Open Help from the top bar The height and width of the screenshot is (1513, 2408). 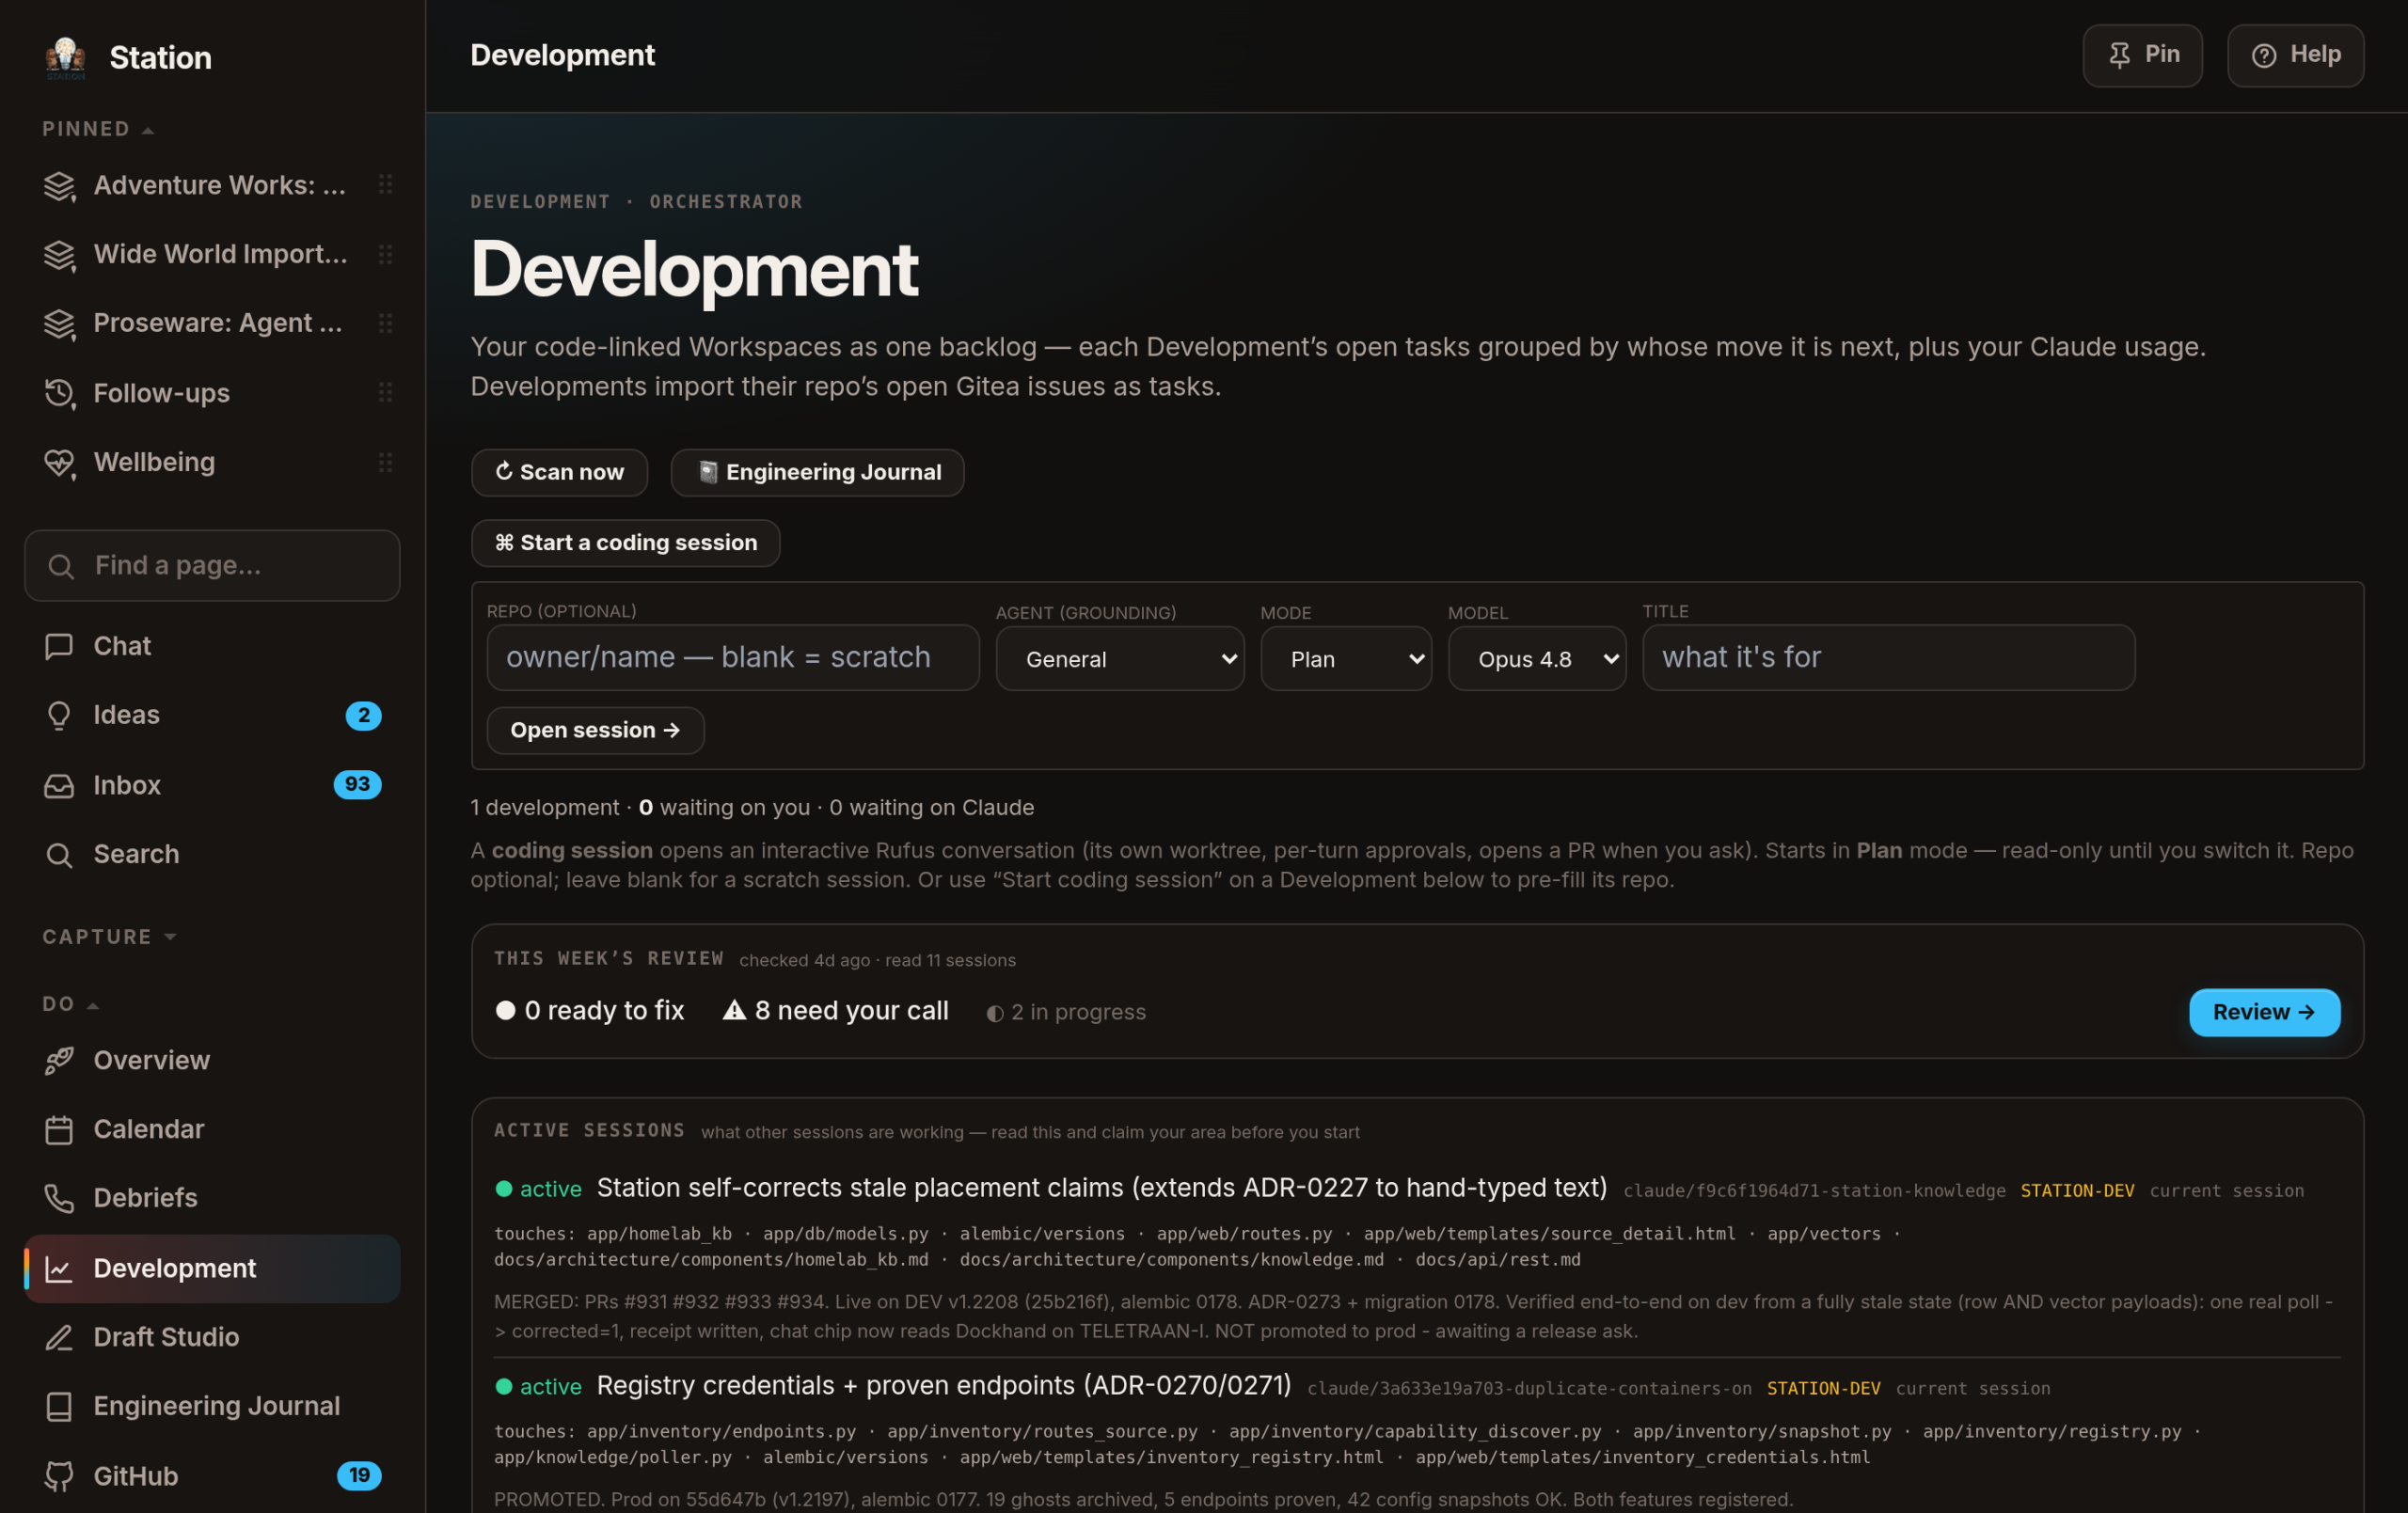[x=2296, y=55]
